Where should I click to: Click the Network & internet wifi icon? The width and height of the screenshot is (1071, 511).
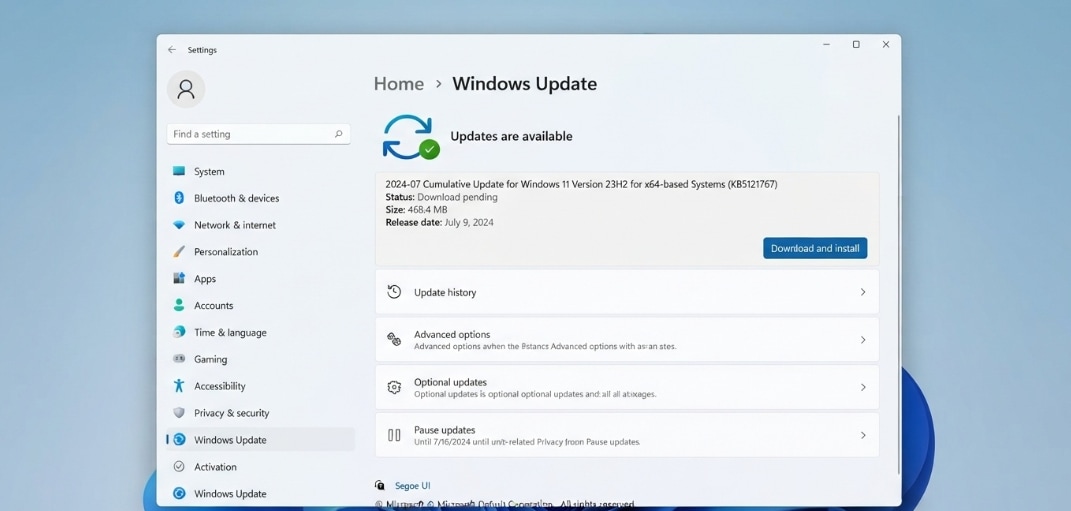pos(179,225)
